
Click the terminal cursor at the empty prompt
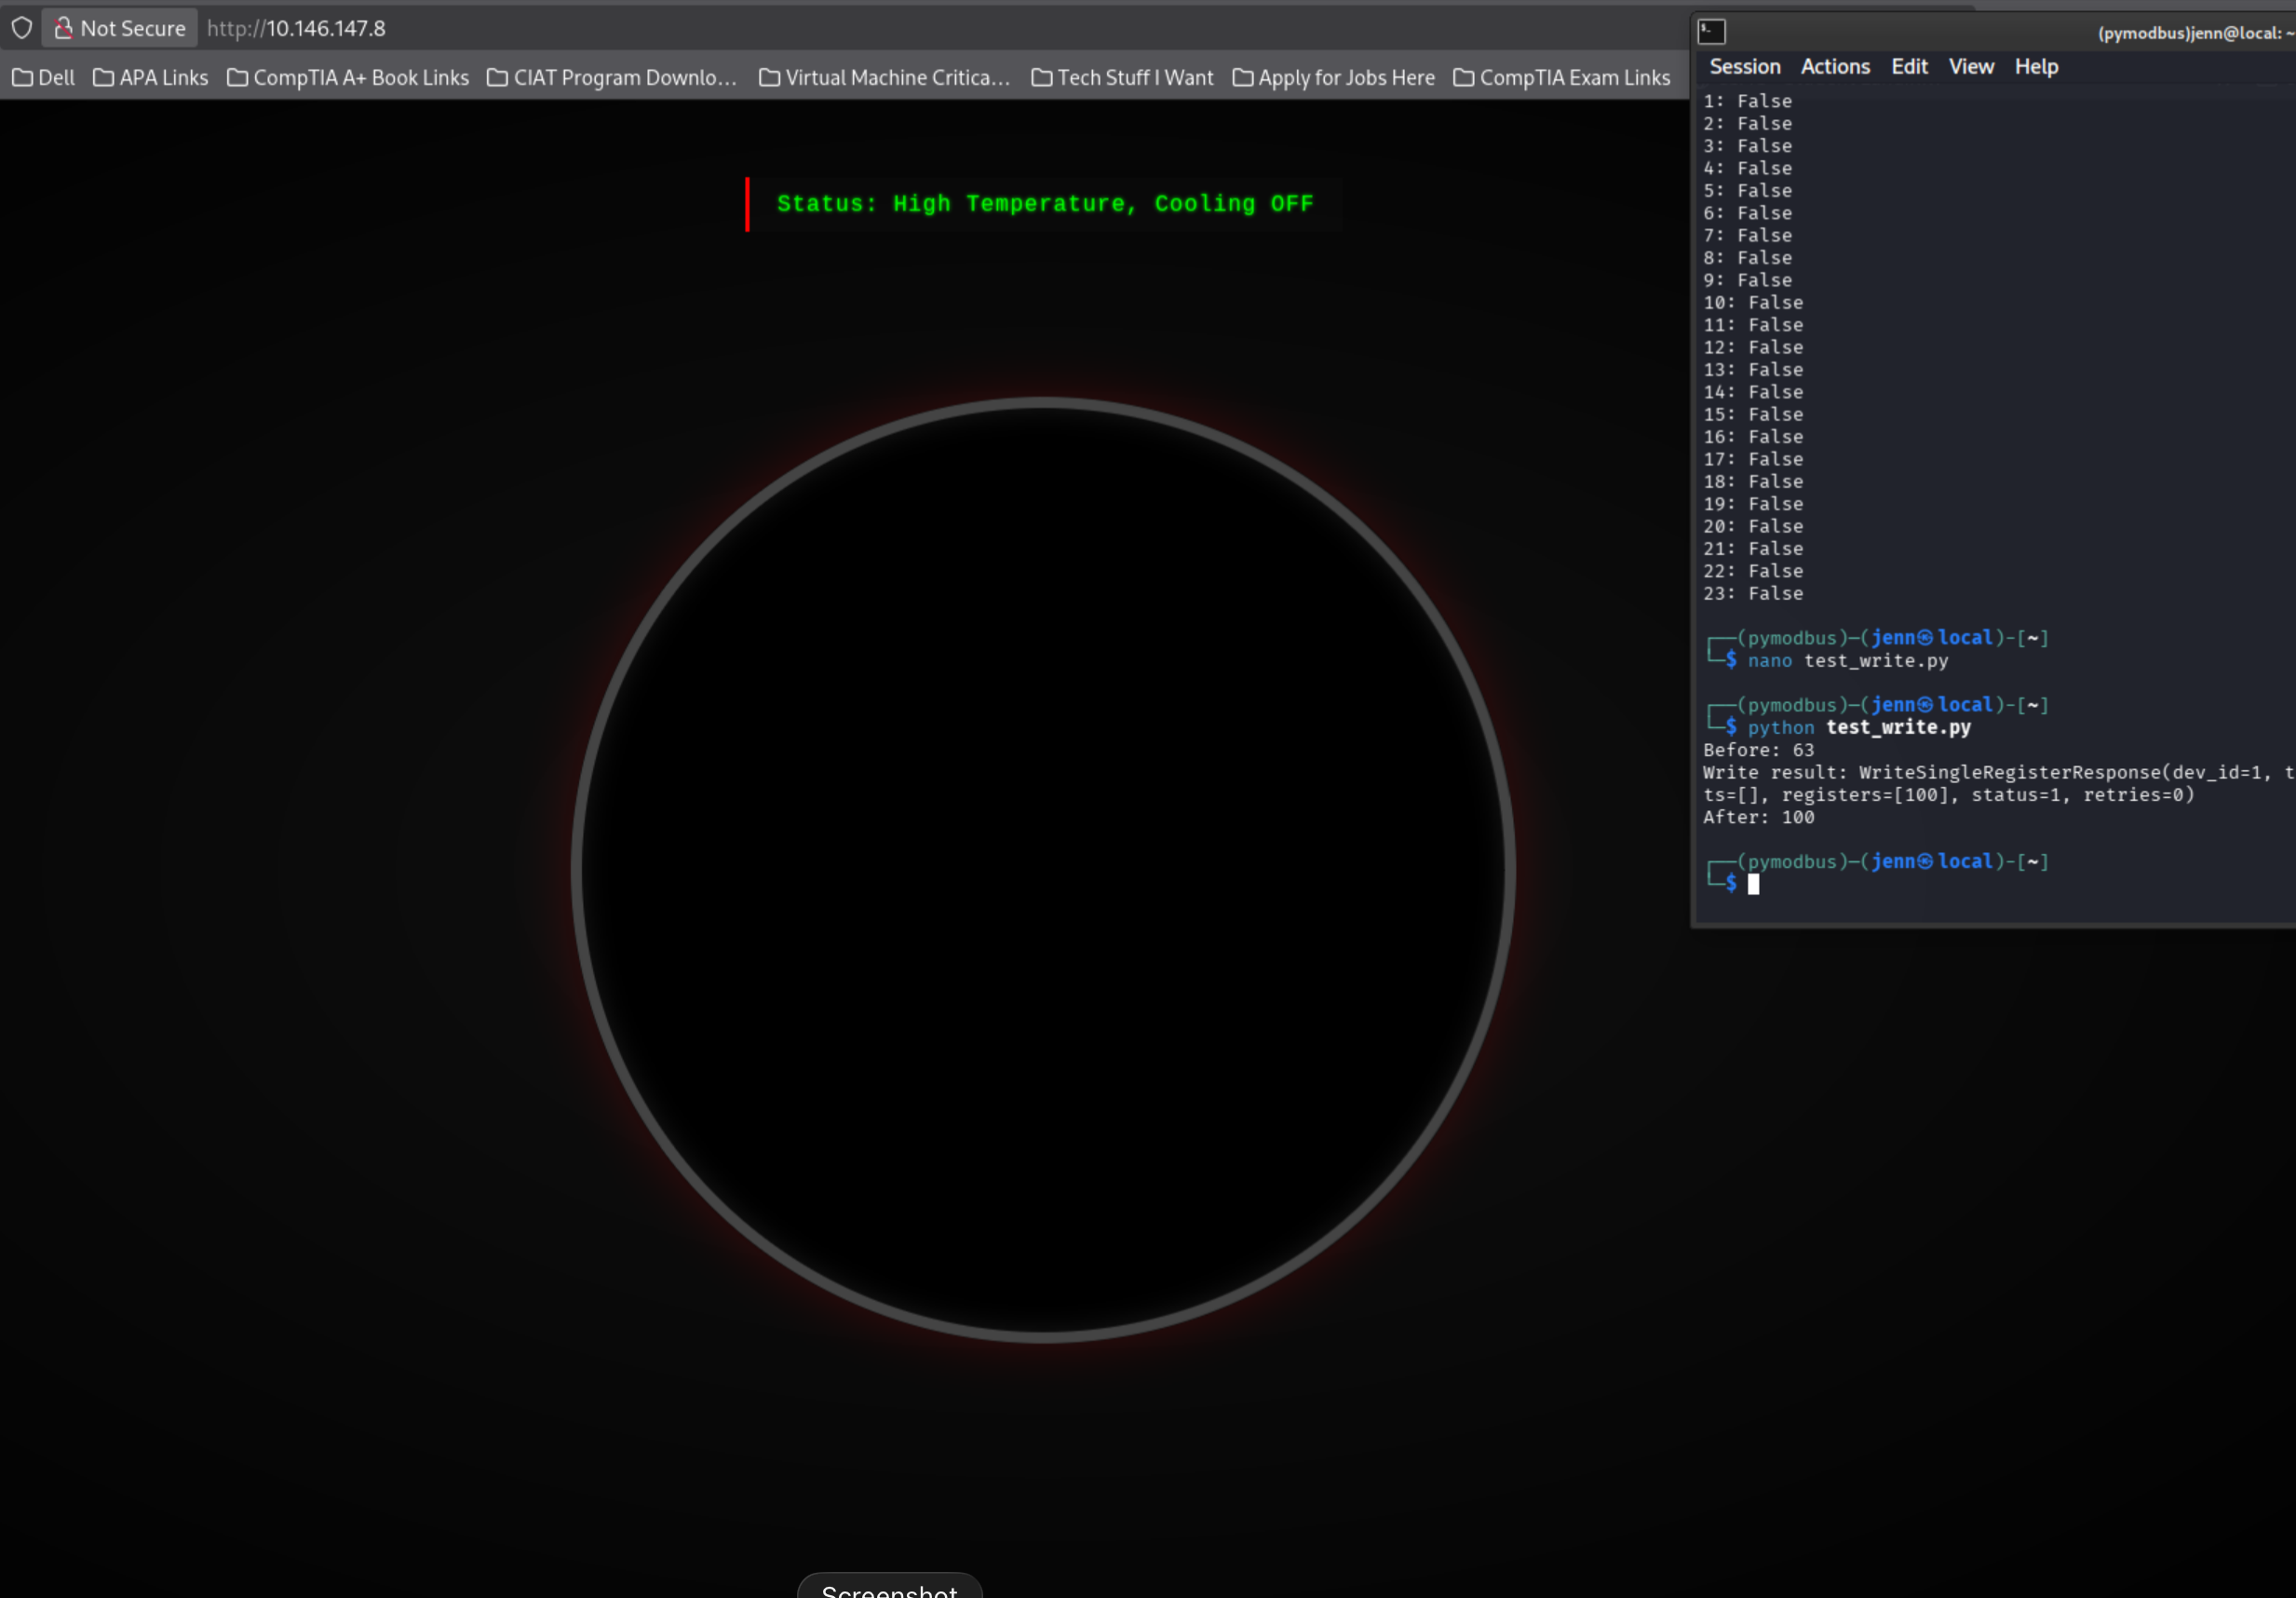click(1753, 884)
